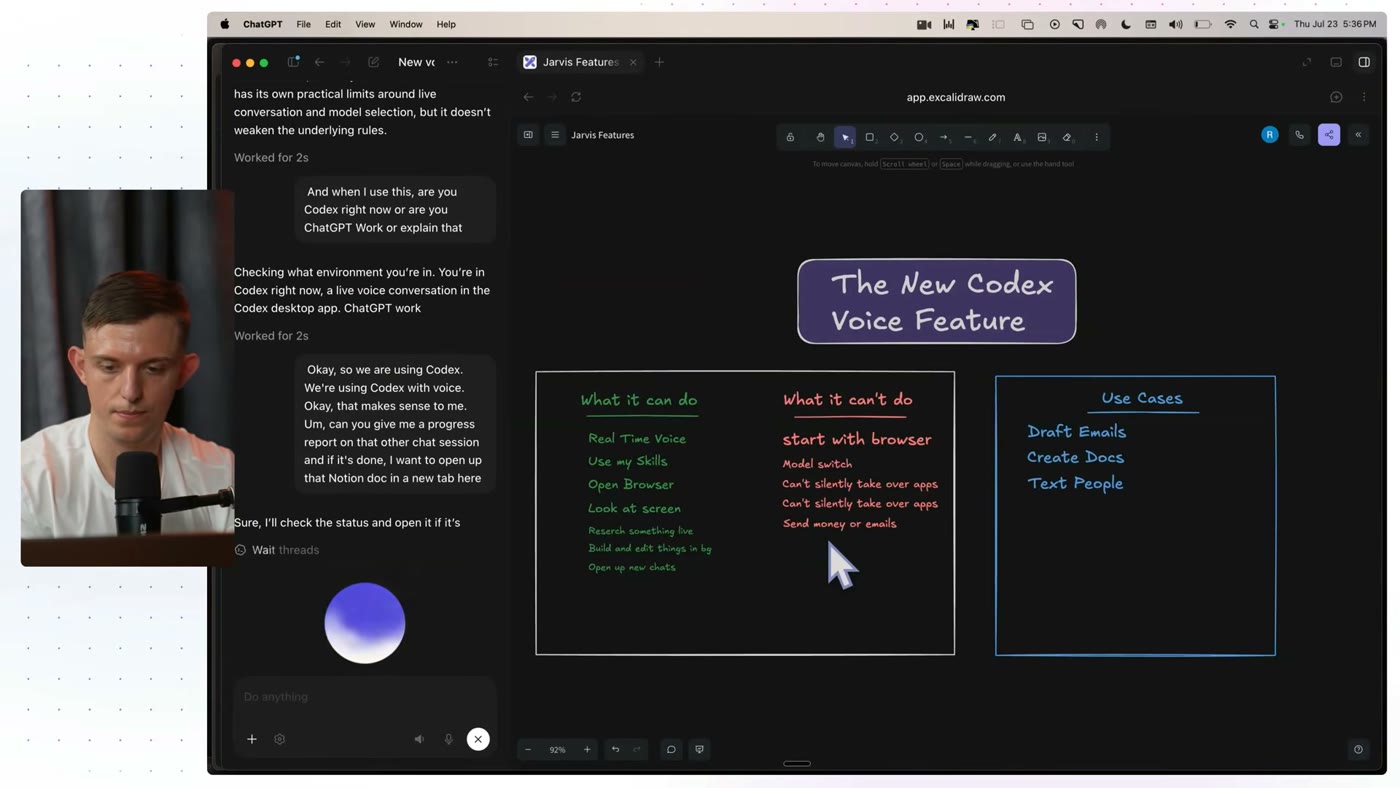This screenshot has width=1400, height=788.
Task: Switch to the Jarvis Features tab
Action: pos(580,62)
